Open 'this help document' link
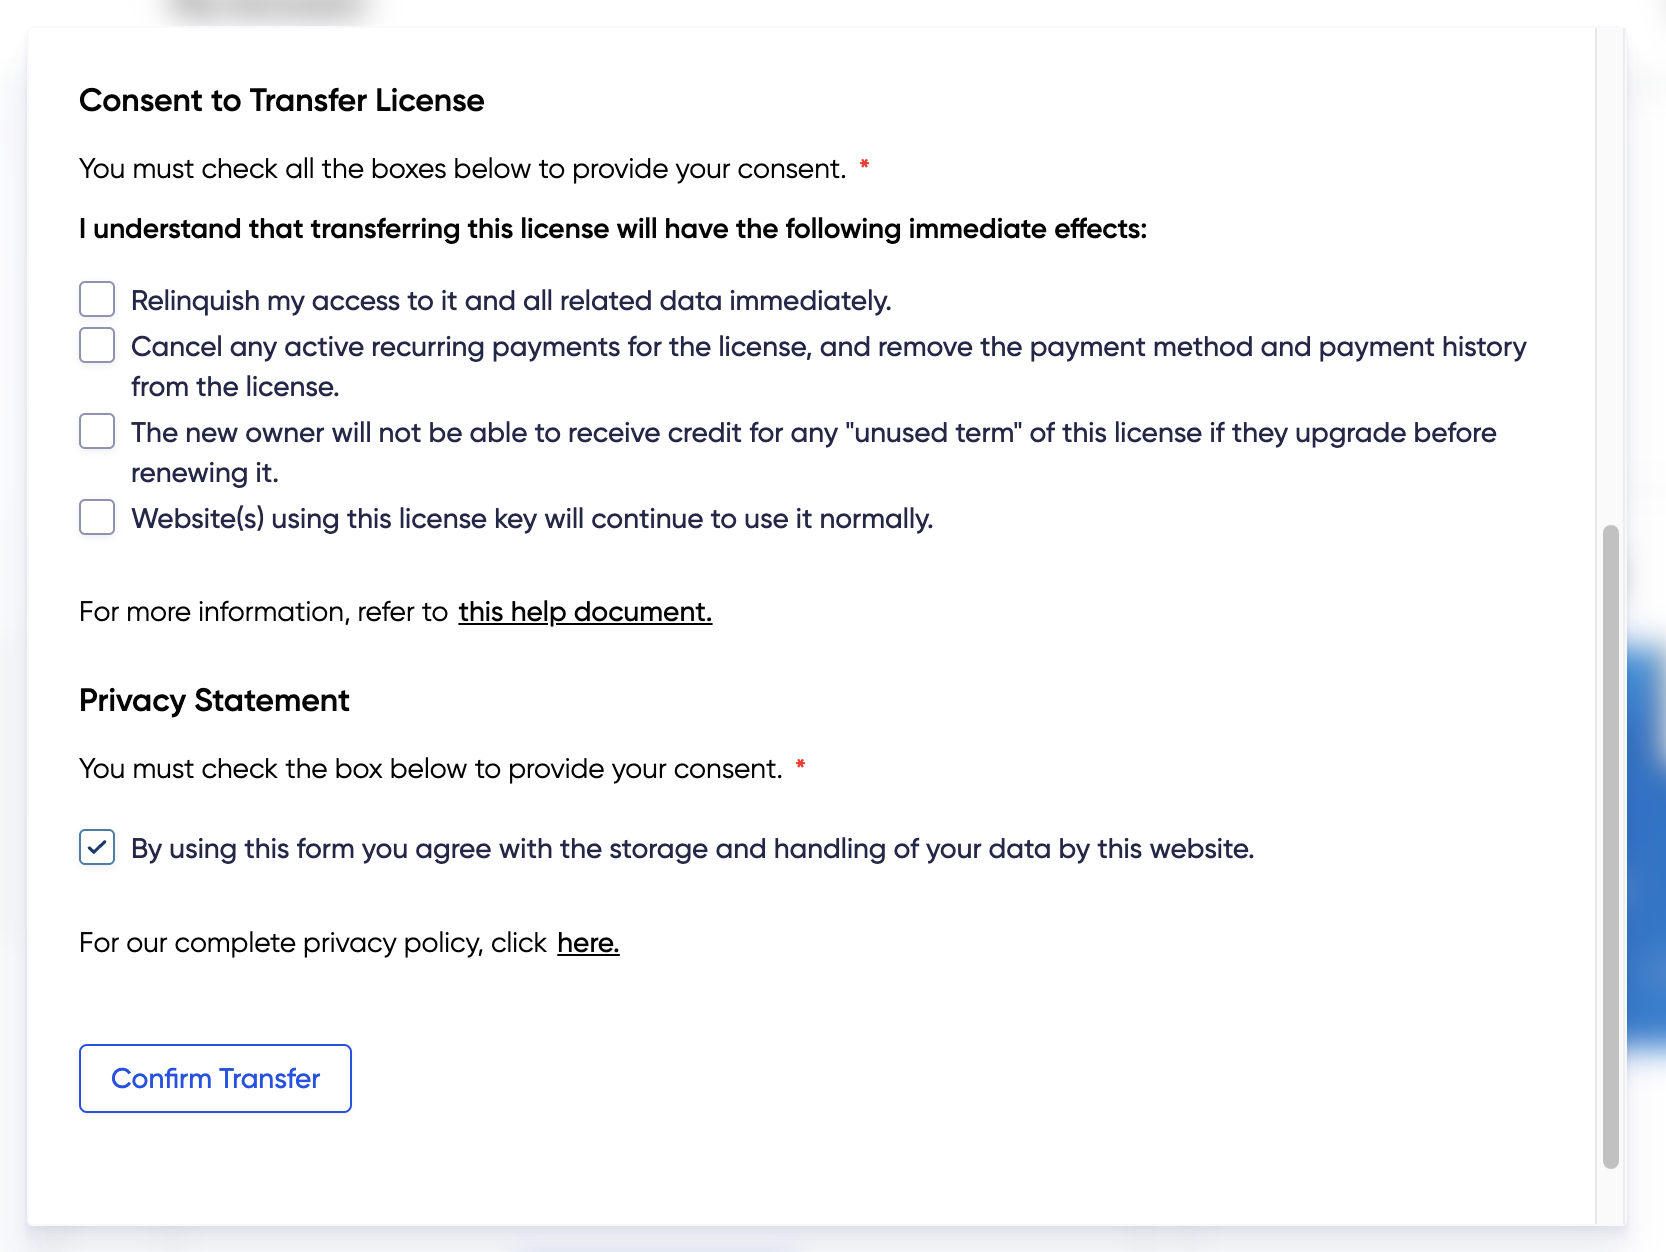The height and width of the screenshot is (1252, 1666). pyautogui.click(x=585, y=611)
